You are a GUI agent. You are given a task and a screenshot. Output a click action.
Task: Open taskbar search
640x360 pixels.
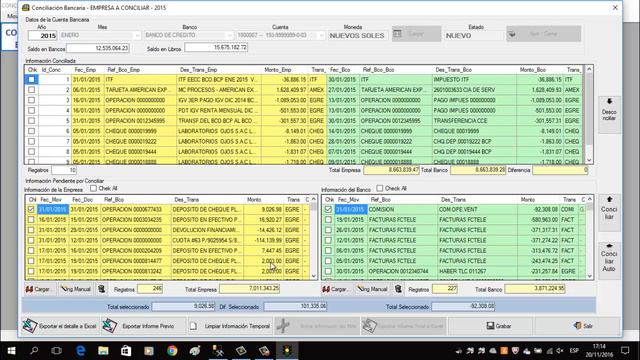click(x=34, y=351)
